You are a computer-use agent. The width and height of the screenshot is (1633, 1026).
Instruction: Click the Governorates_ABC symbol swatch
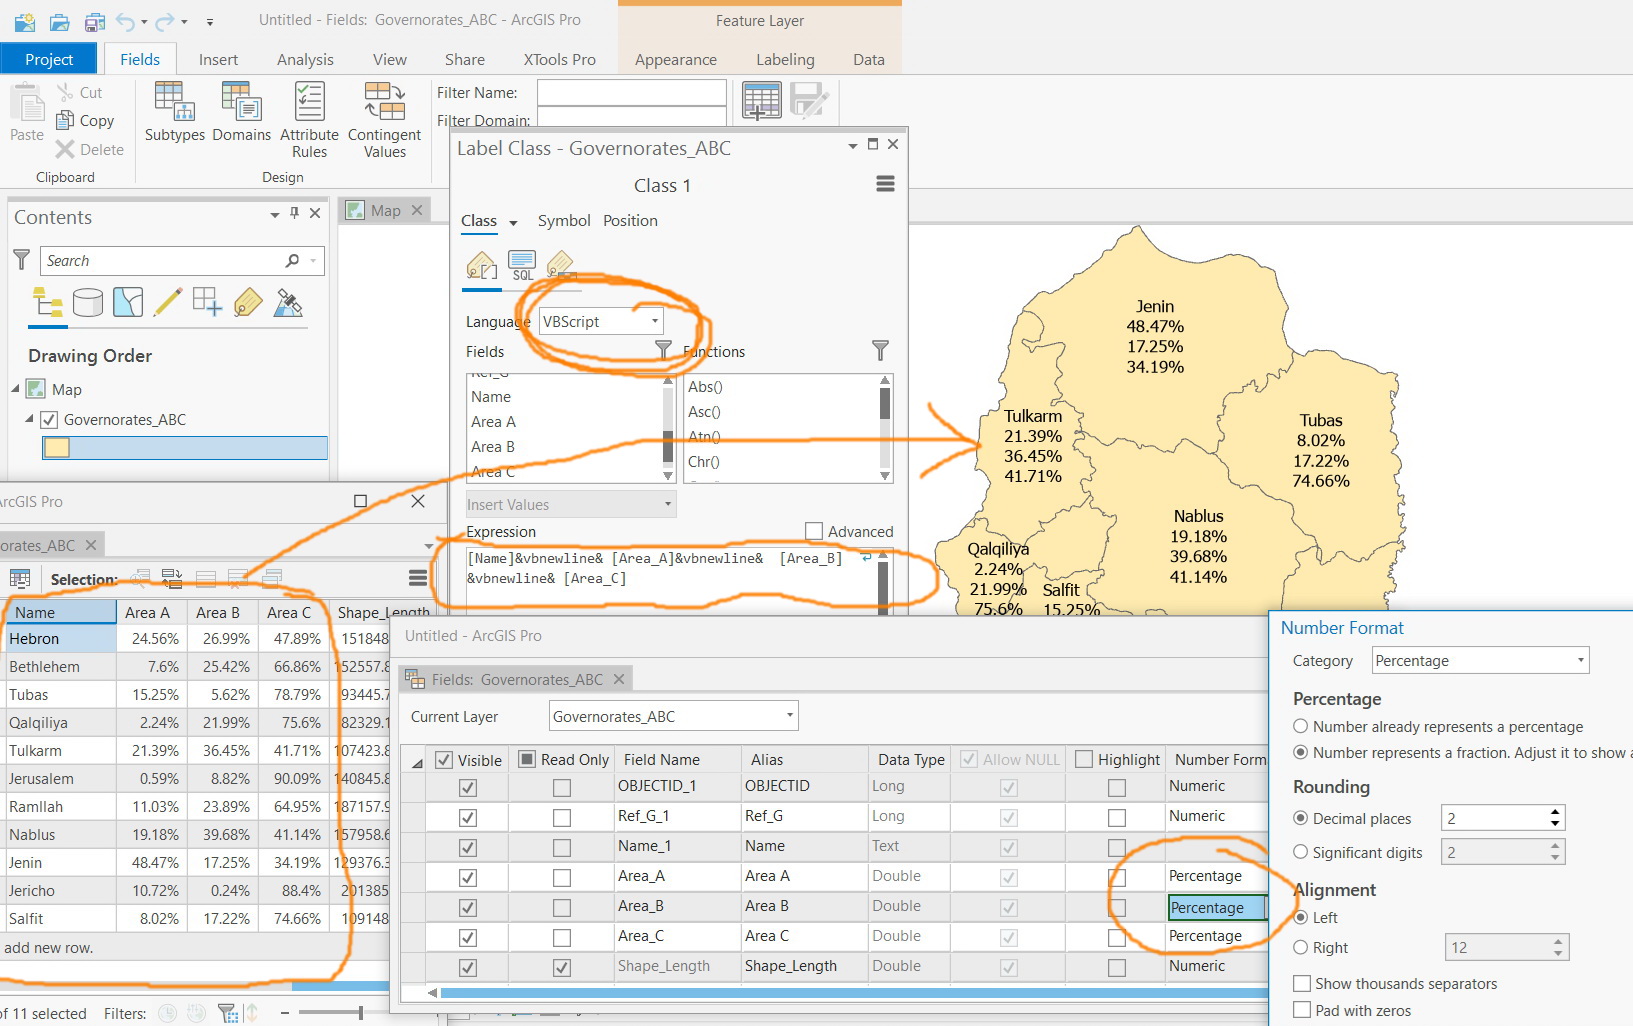57,447
